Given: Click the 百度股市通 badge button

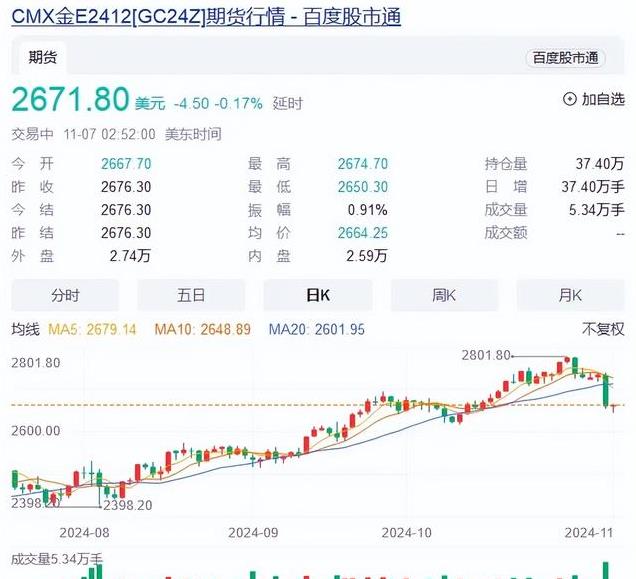Looking at the screenshot, I should click(x=565, y=58).
